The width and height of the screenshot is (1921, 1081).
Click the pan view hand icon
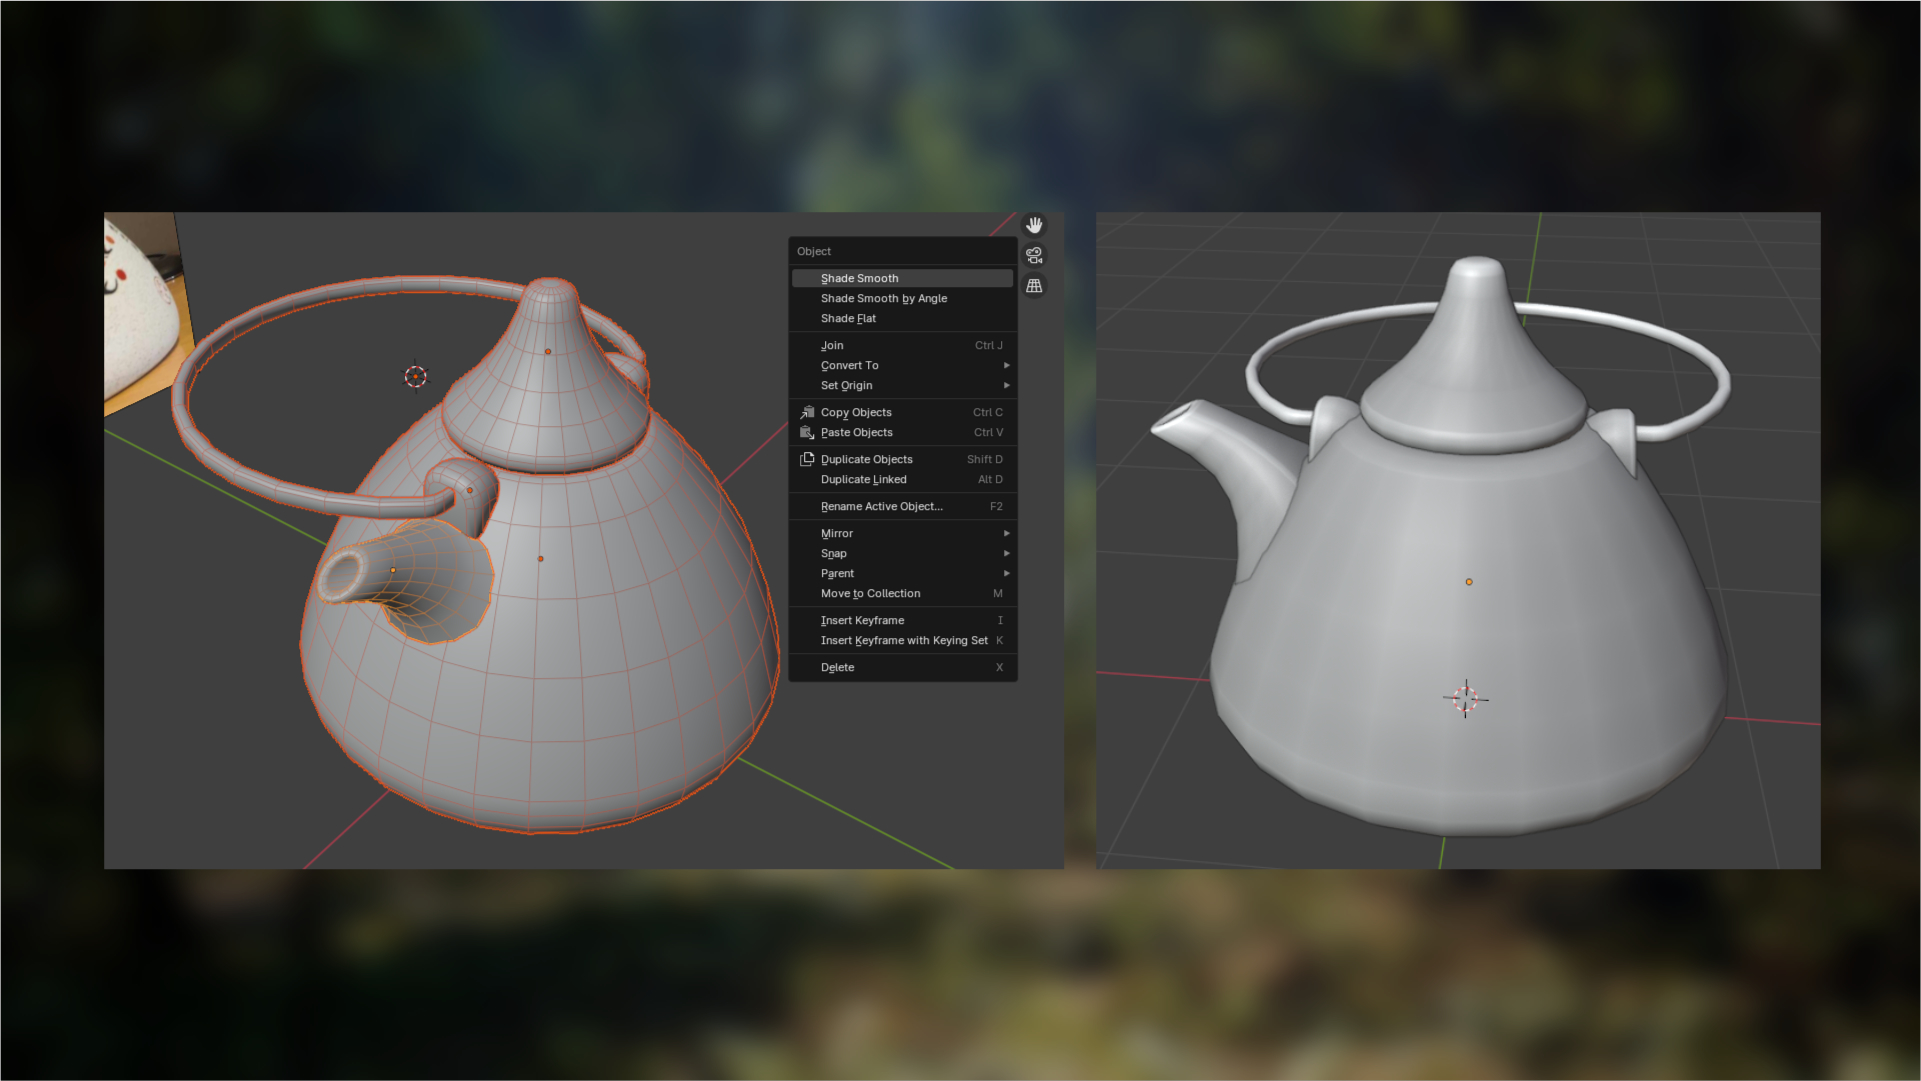pyautogui.click(x=1034, y=225)
